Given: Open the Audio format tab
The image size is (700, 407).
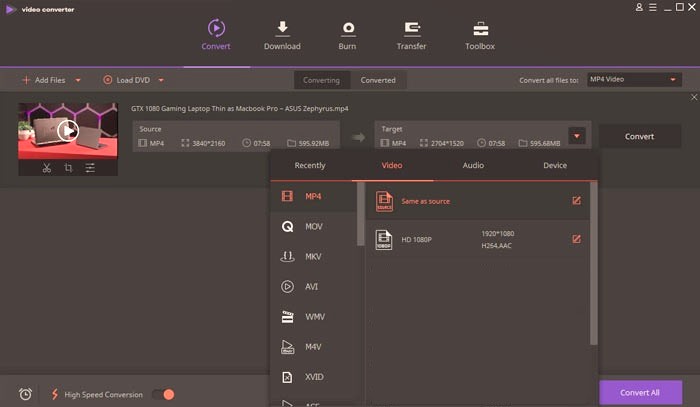Looking at the screenshot, I should click(473, 165).
